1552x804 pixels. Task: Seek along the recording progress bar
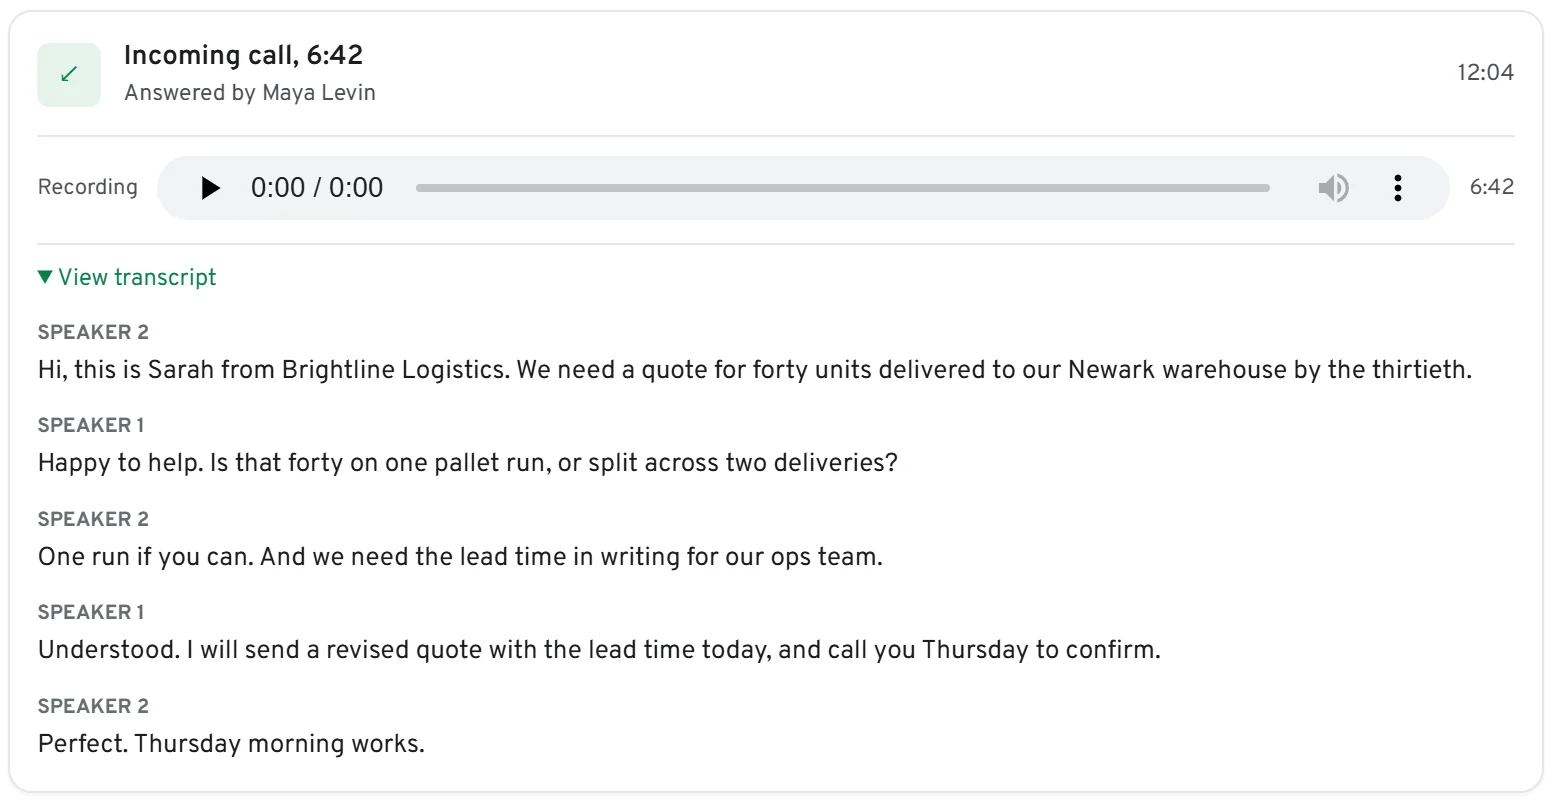coord(843,188)
